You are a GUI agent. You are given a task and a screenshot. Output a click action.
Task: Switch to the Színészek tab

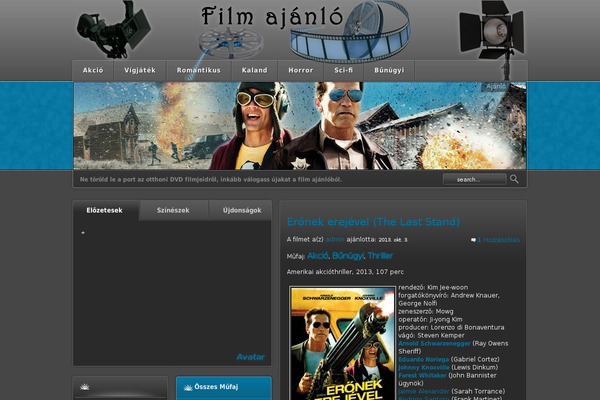pos(173,211)
